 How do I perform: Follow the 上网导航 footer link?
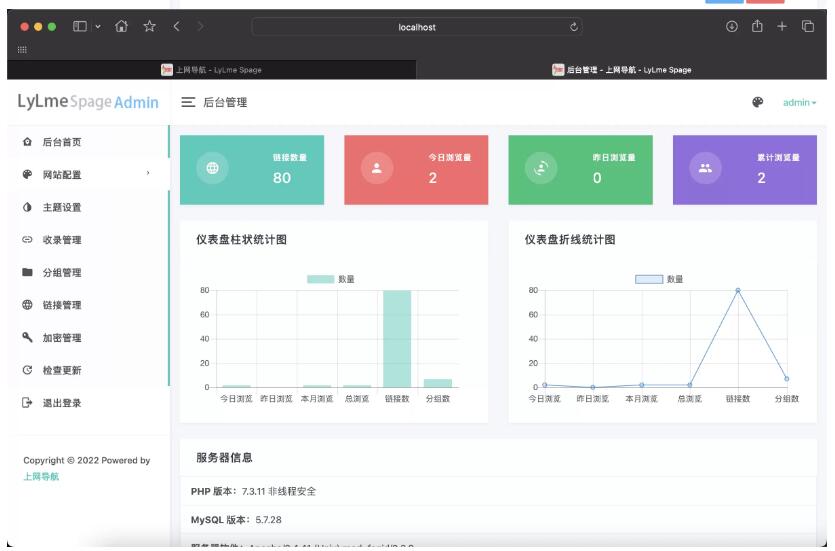click(41, 476)
